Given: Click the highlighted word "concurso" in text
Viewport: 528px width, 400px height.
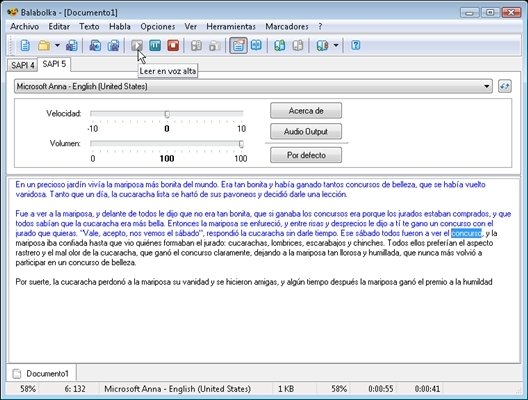Looking at the screenshot, I should click(466, 233).
